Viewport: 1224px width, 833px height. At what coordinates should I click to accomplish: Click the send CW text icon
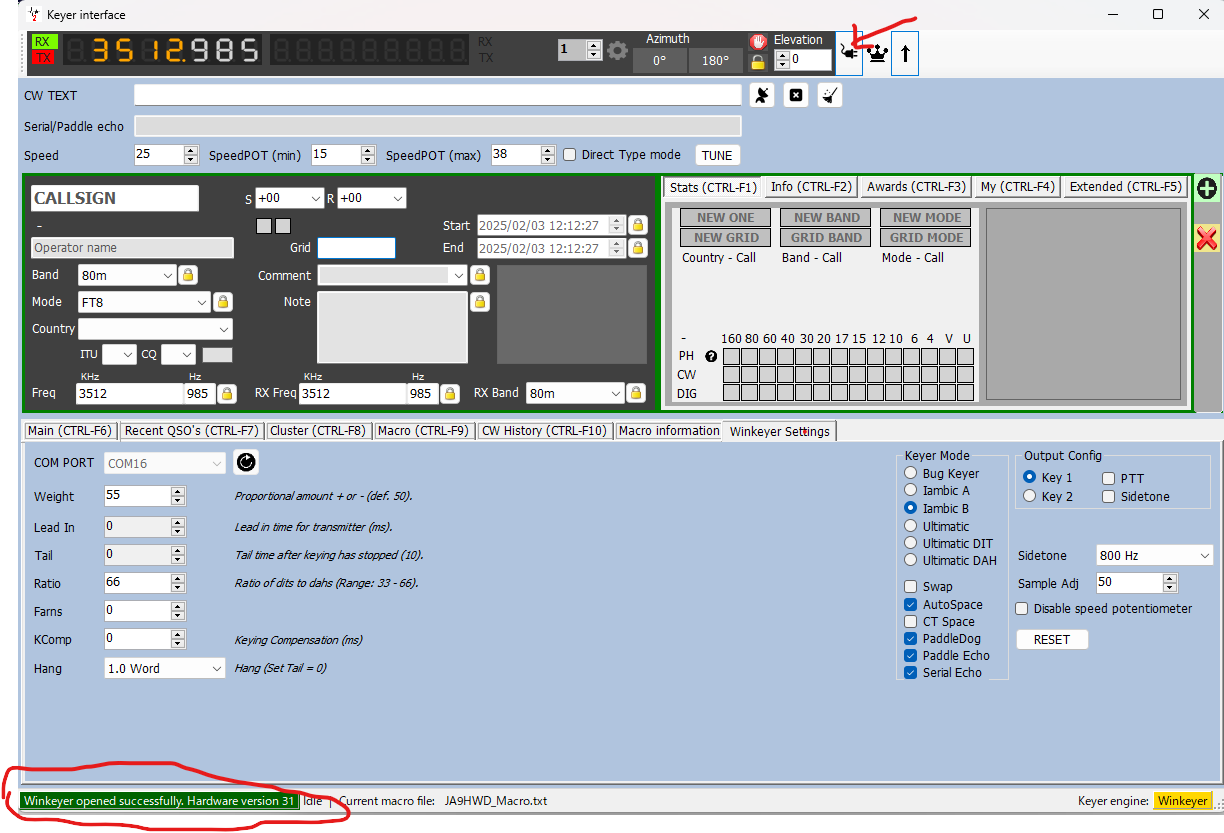click(762, 95)
